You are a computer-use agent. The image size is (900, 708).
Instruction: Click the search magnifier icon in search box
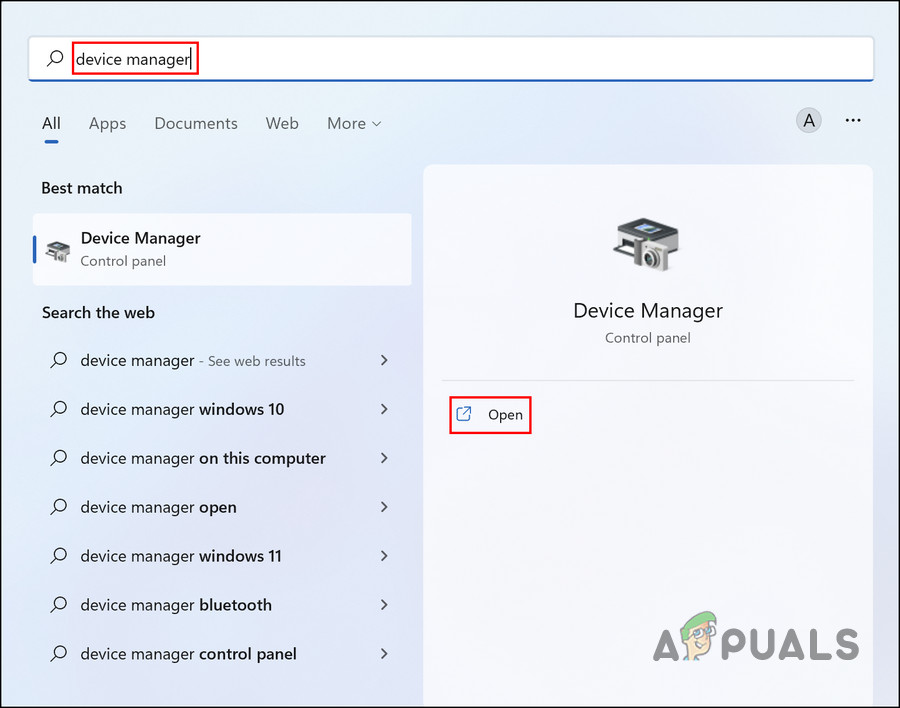[55, 58]
